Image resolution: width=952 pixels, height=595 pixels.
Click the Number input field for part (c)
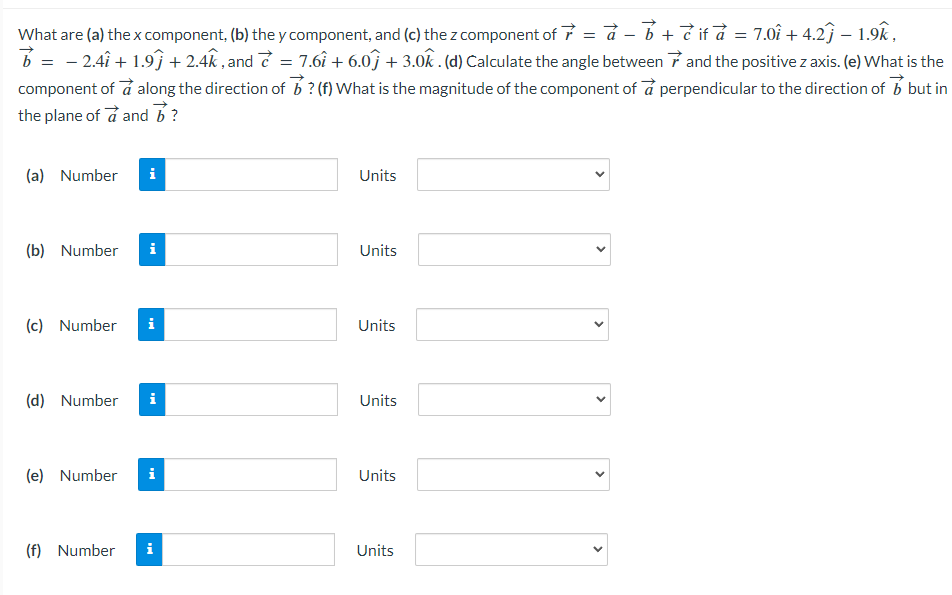[x=250, y=324]
